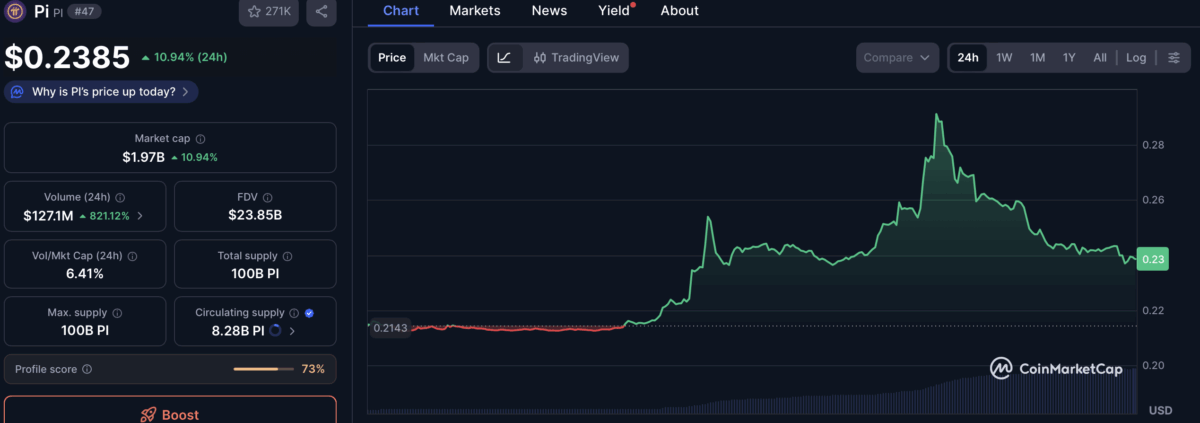Expand circulating supply details chevron

(x=292, y=331)
